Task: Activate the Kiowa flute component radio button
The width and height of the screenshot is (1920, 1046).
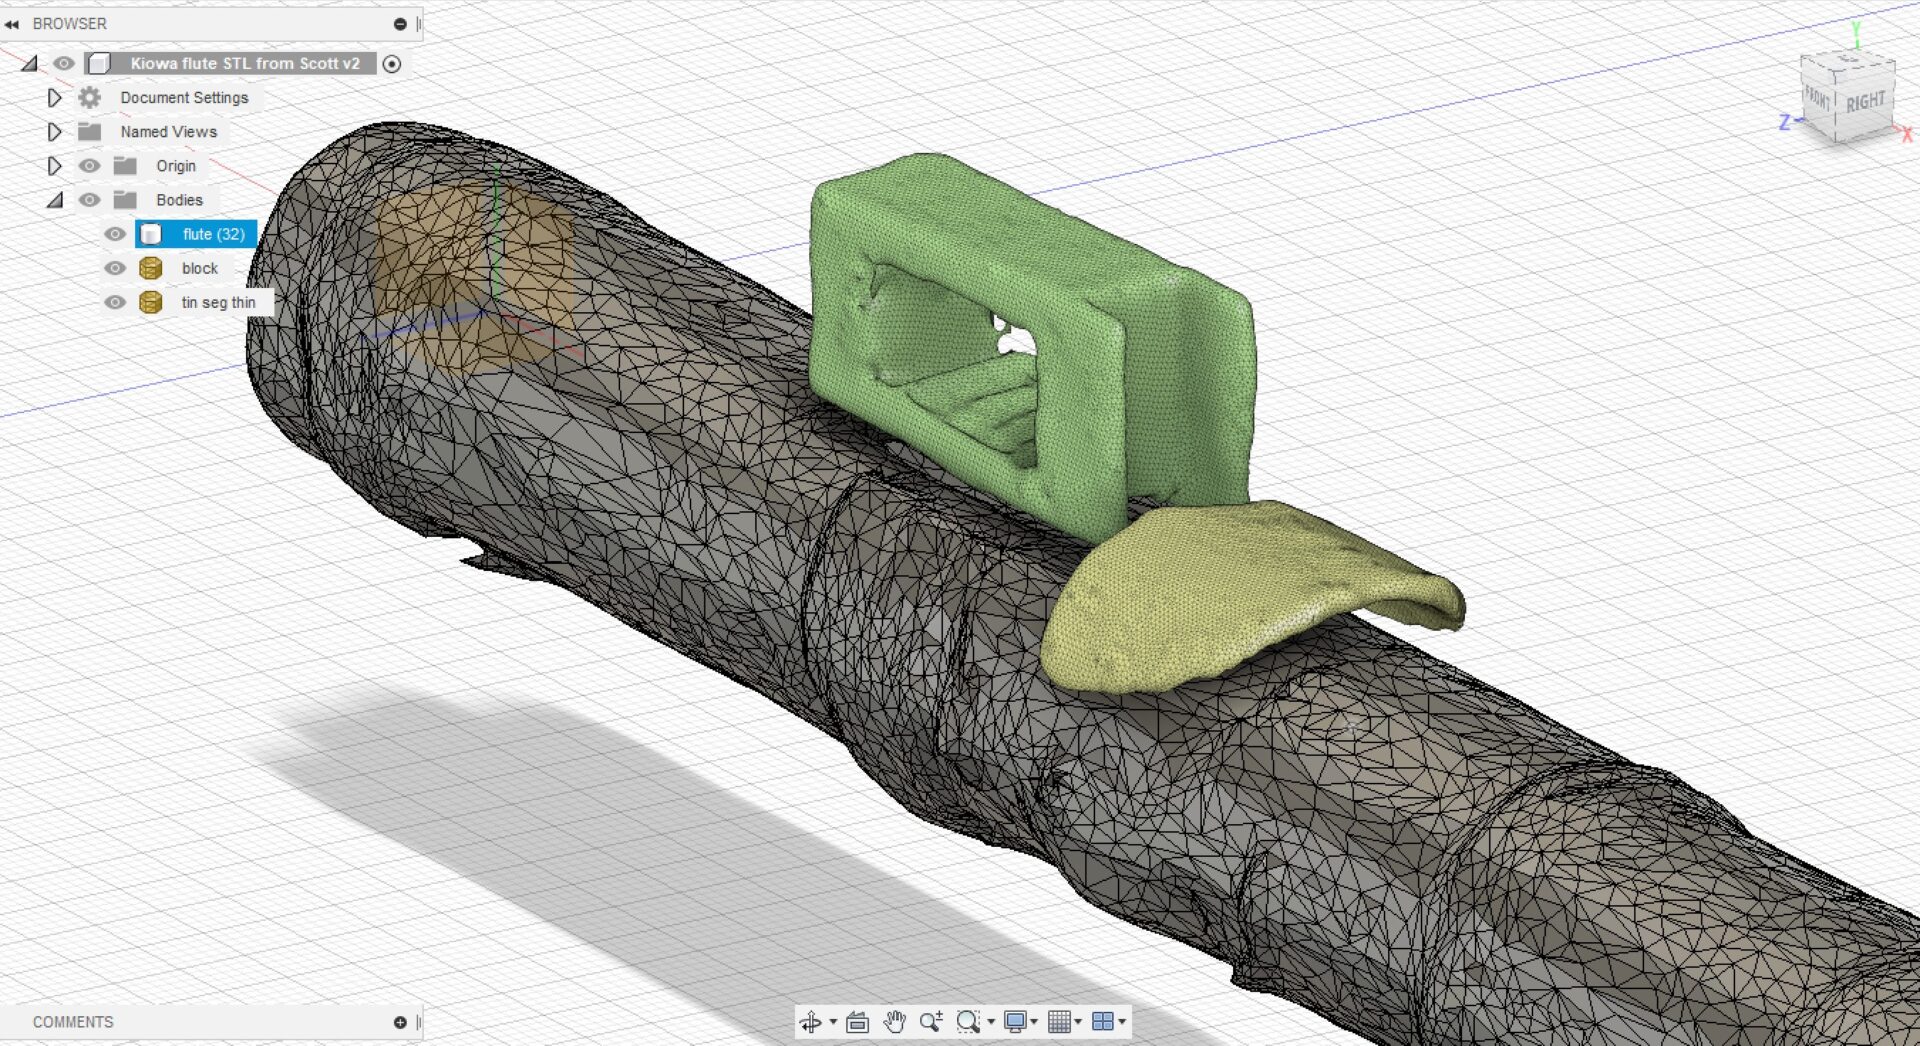Action: 392,63
